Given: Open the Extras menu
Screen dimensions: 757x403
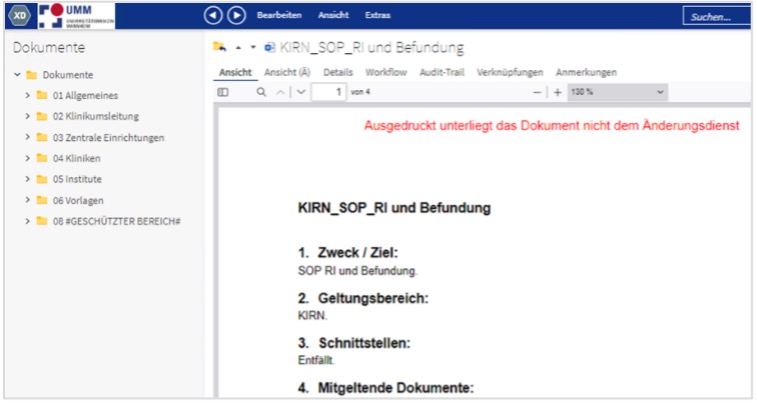Looking at the screenshot, I should (378, 15).
